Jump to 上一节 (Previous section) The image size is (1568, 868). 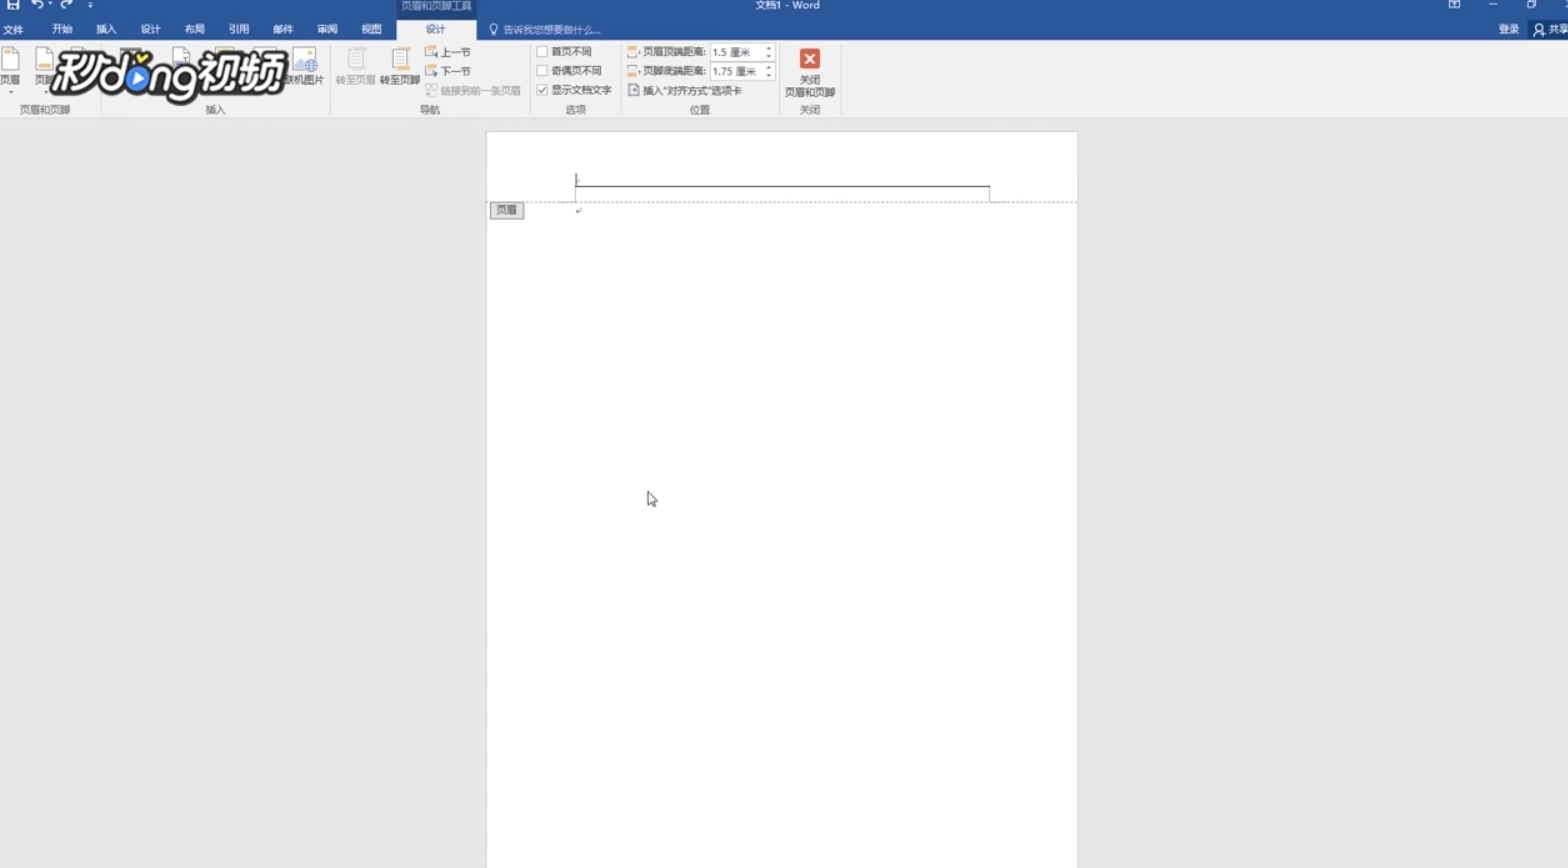point(448,51)
